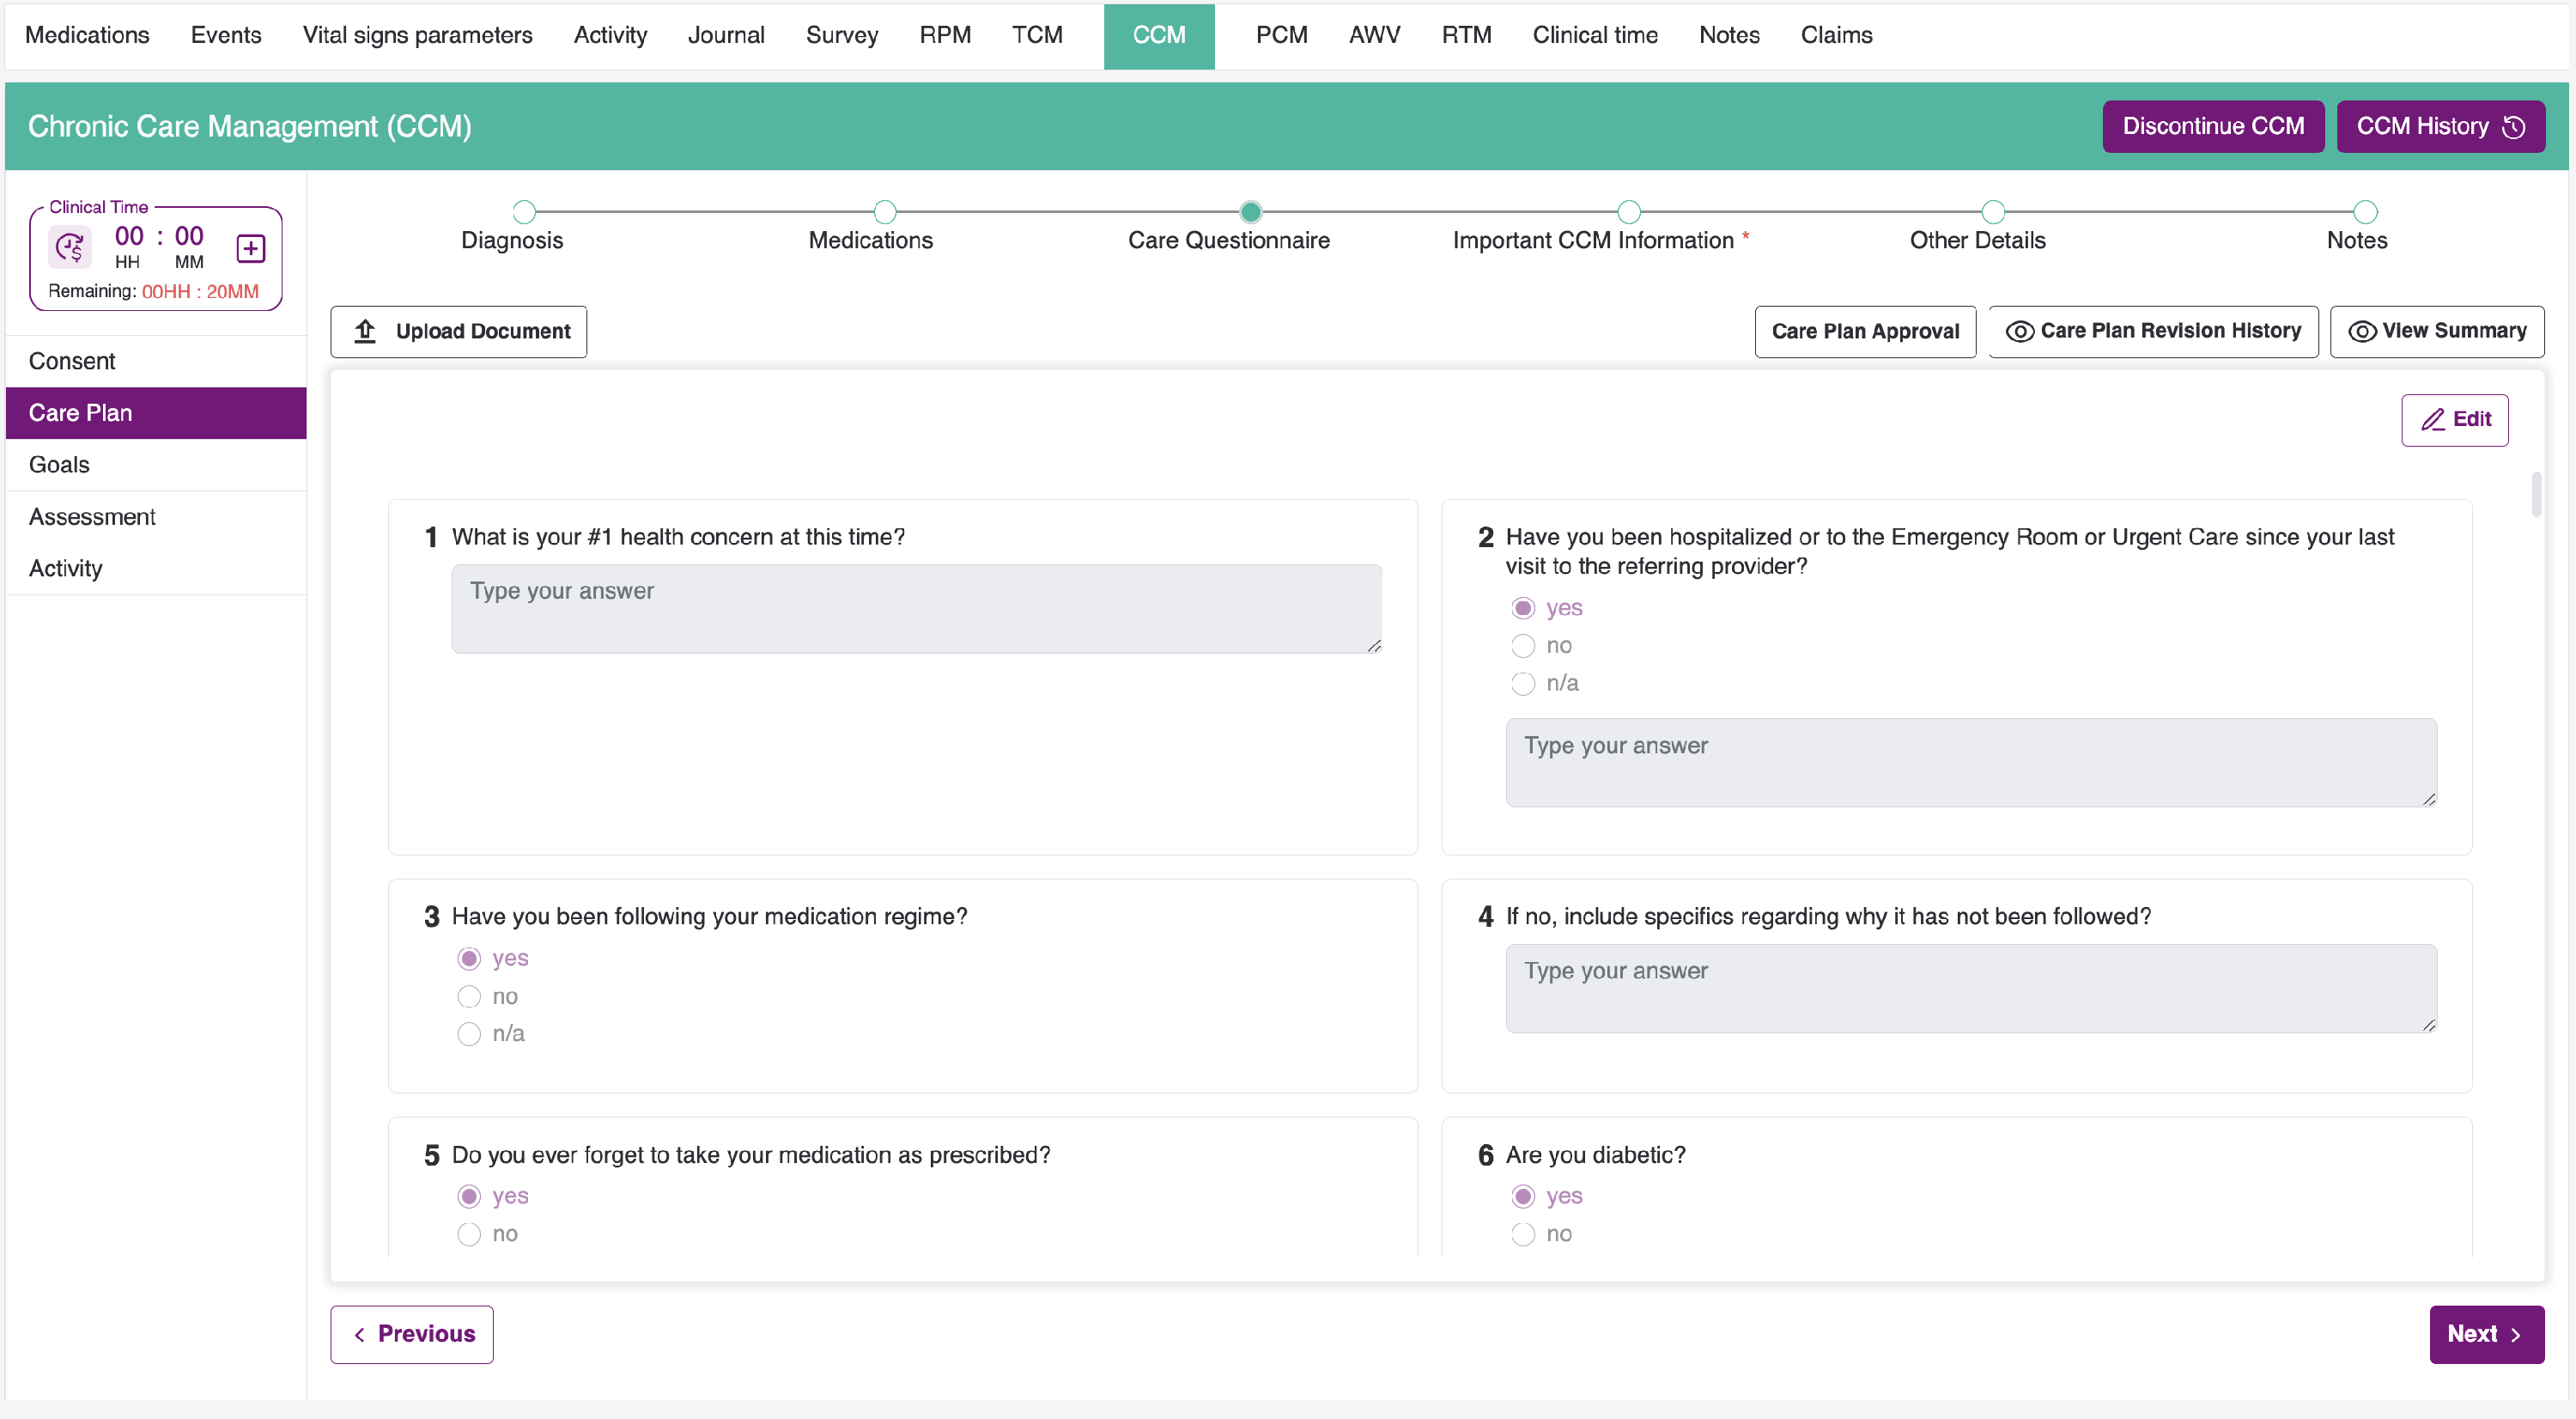The width and height of the screenshot is (2576, 1419).
Task: Click the plus icon to add clinical time
Action: point(250,248)
